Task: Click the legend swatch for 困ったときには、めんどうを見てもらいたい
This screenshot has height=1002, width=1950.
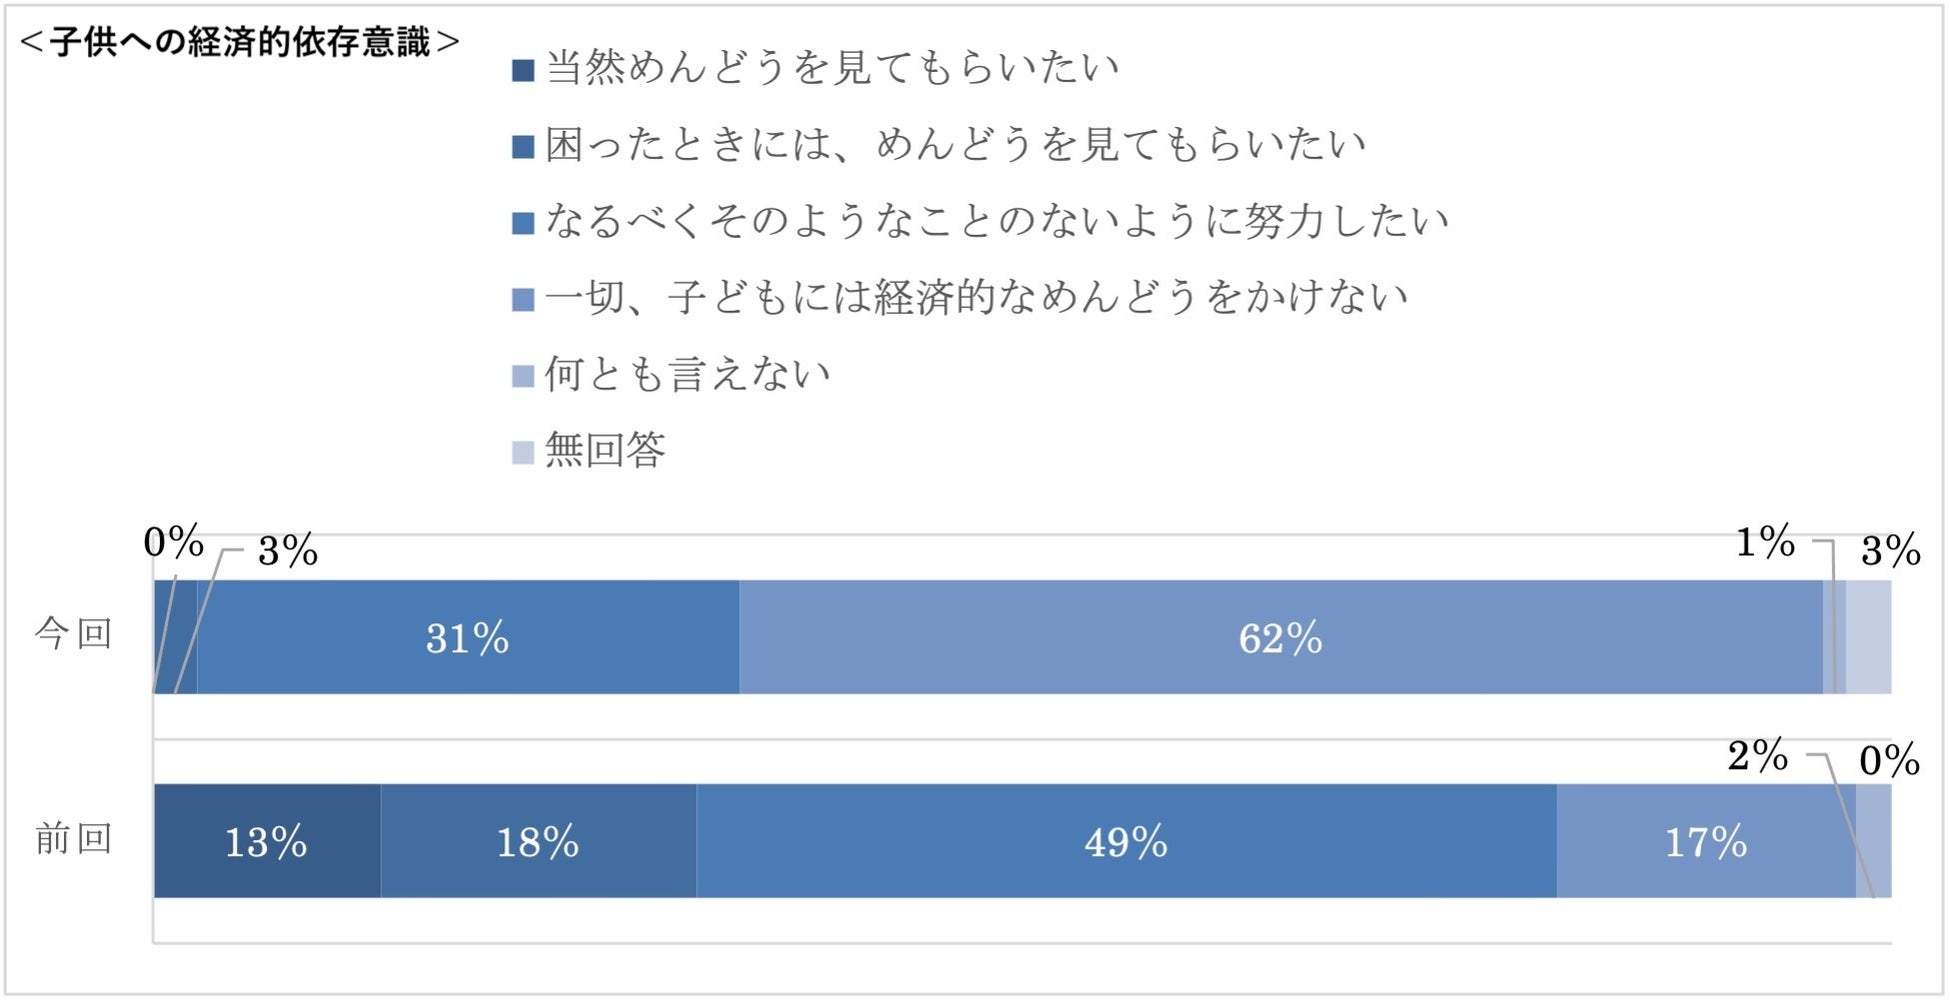Action: [523, 147]
